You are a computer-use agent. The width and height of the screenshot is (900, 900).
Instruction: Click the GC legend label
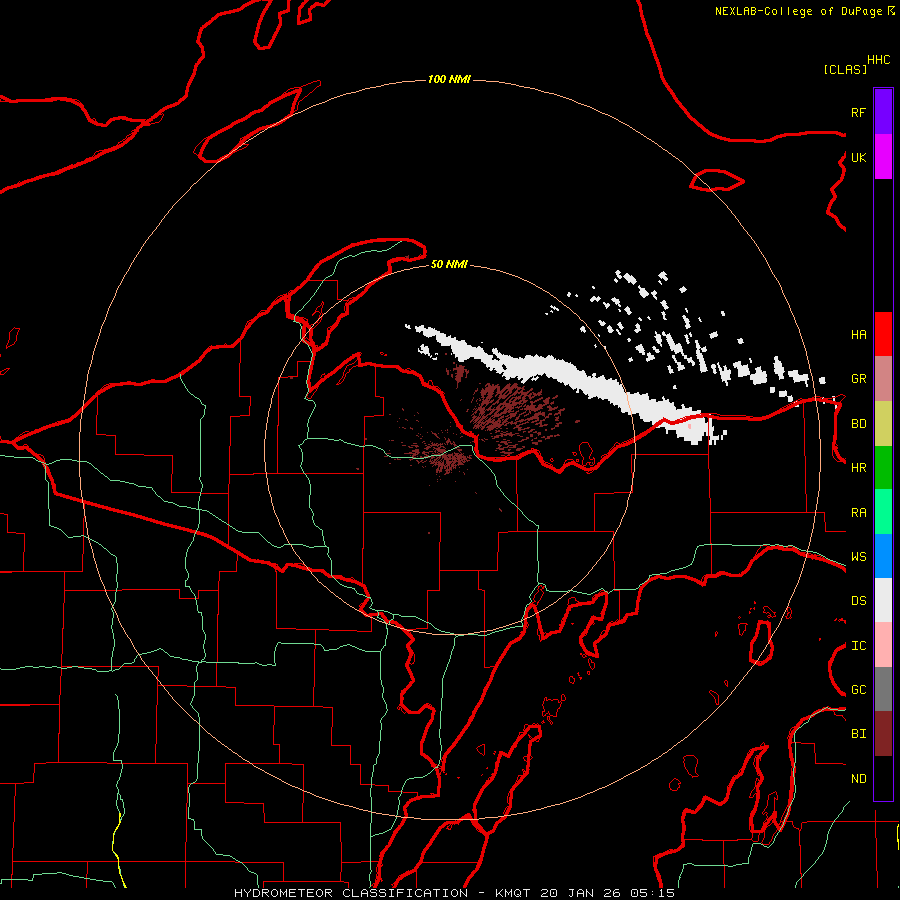coord(858,690)
